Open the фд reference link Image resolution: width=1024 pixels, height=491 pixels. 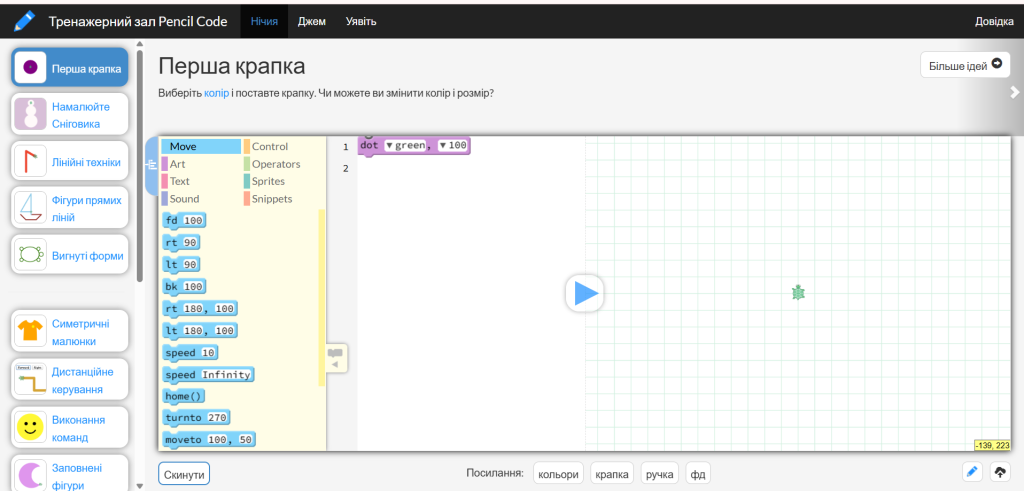[697, 474]
